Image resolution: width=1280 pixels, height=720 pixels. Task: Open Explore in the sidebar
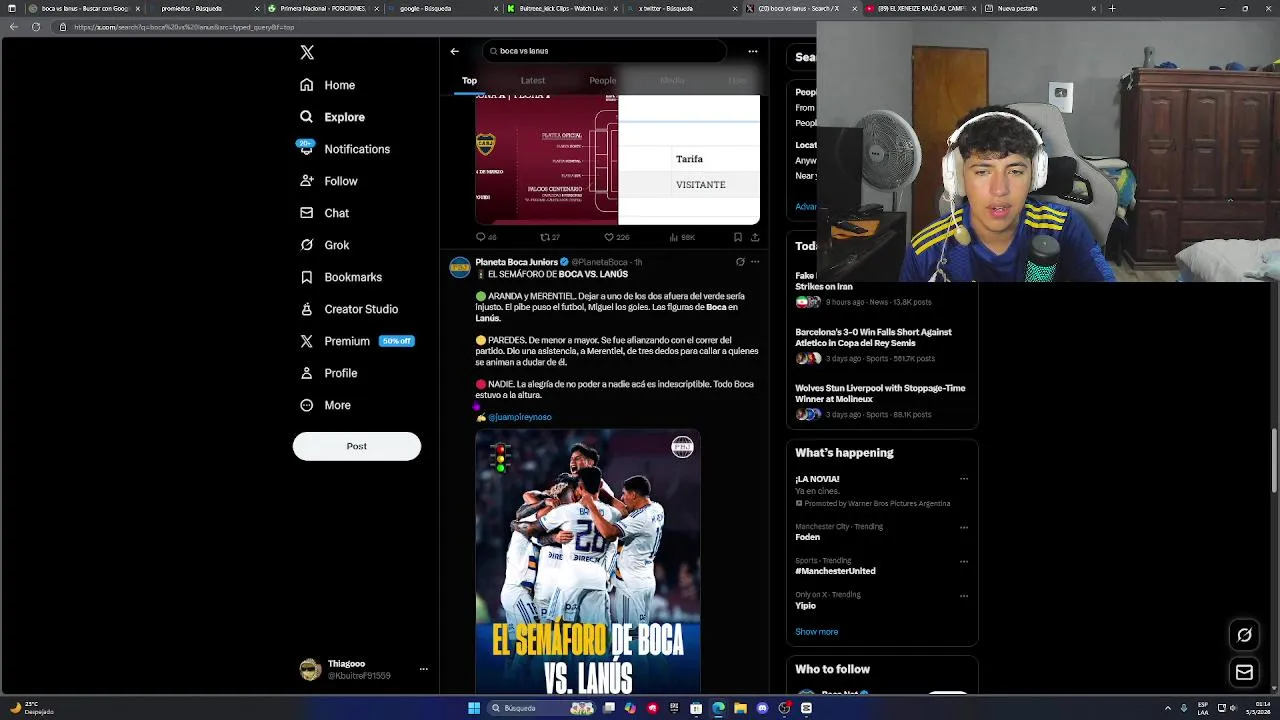(x=333, y=117)
